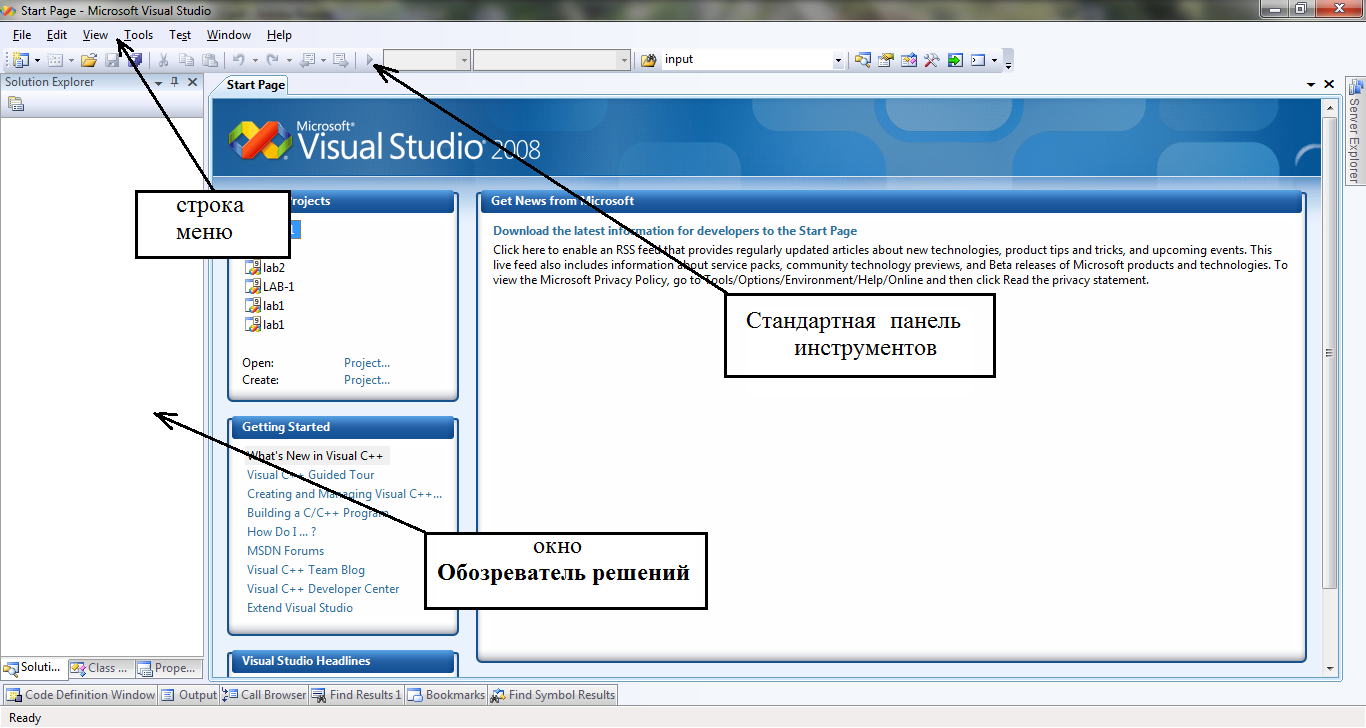Image resolution: width=1366 pixels, height=728 pixels.
Task: Select the Start Page document tab
Action: click(256, 85)
